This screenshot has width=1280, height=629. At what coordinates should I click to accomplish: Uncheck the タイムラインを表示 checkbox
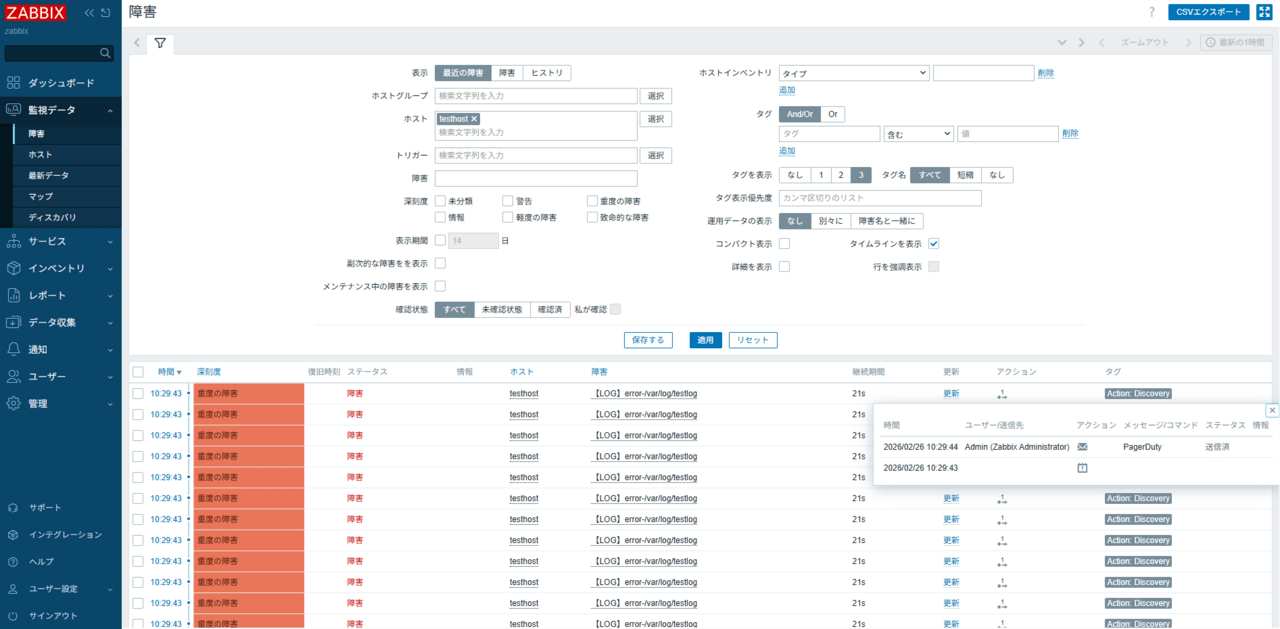point(933,244)
